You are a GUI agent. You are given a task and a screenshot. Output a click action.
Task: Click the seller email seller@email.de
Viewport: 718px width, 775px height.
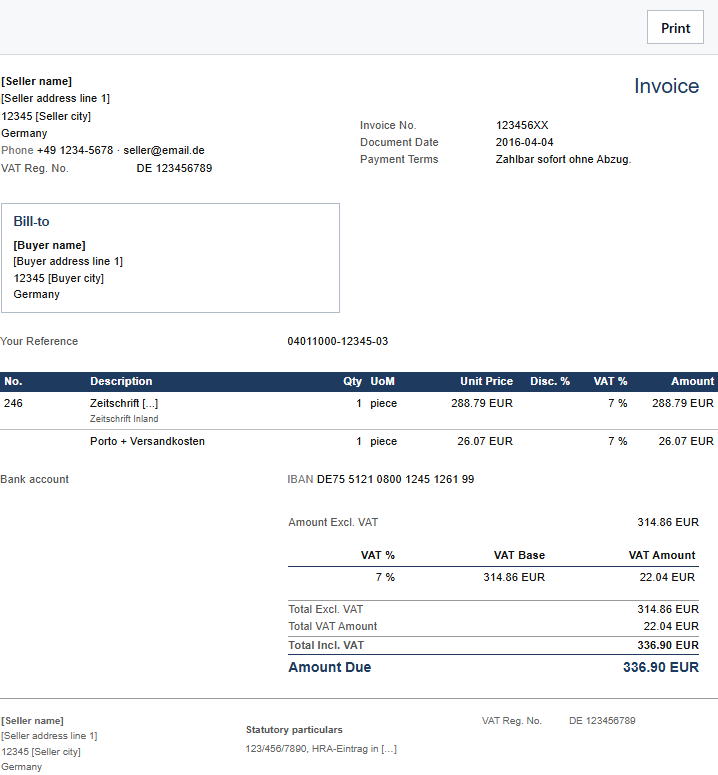[x=164, y=150]
